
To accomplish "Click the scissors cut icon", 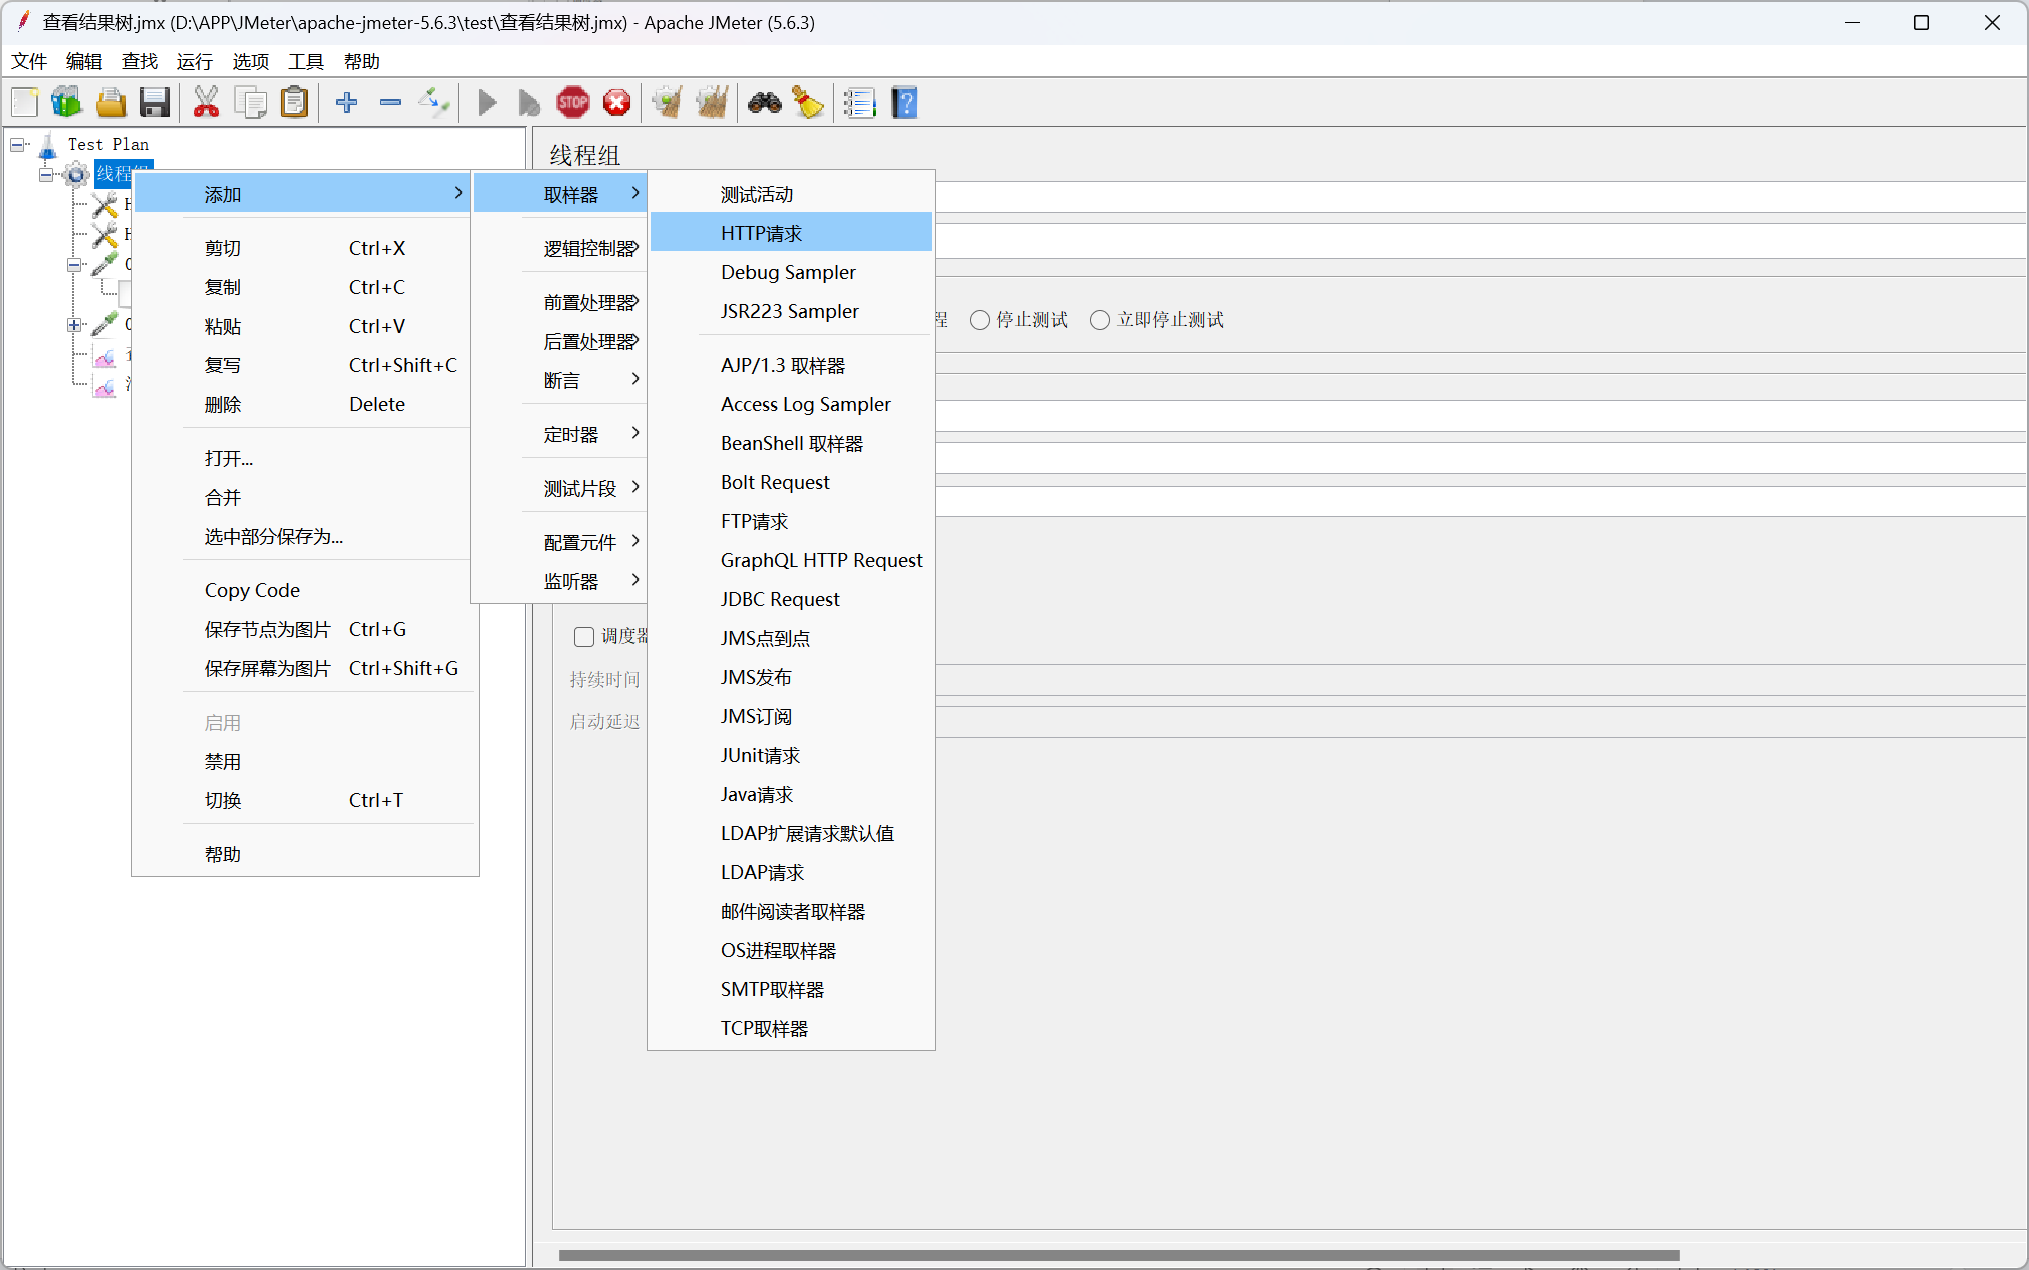I will click(x=206, y=102).
